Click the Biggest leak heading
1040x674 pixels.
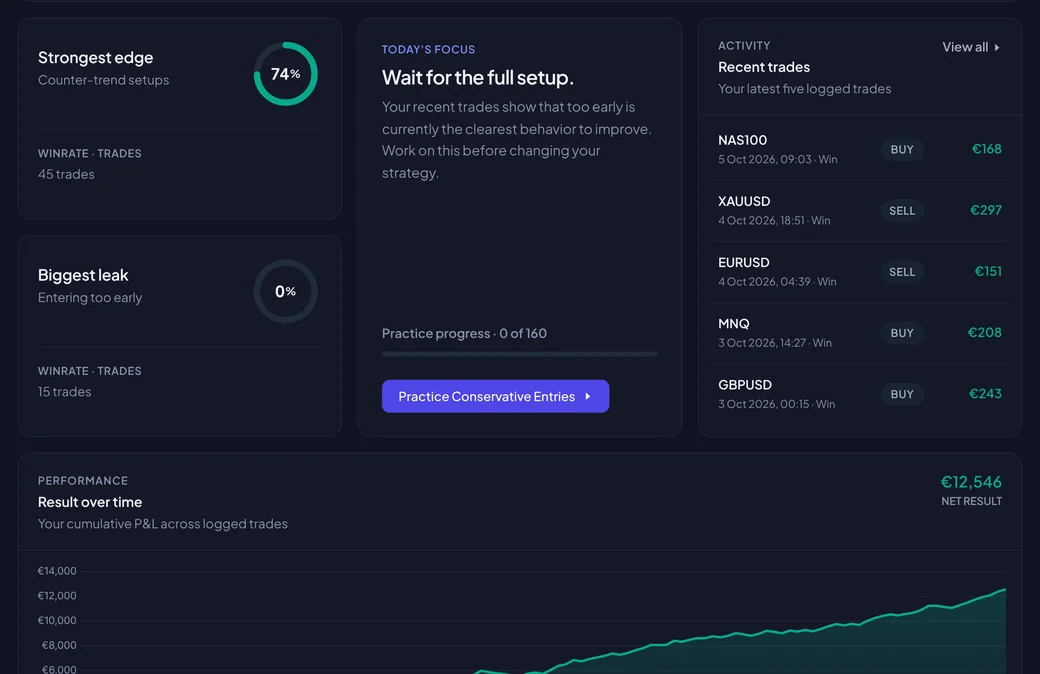(x=83, y=275)
